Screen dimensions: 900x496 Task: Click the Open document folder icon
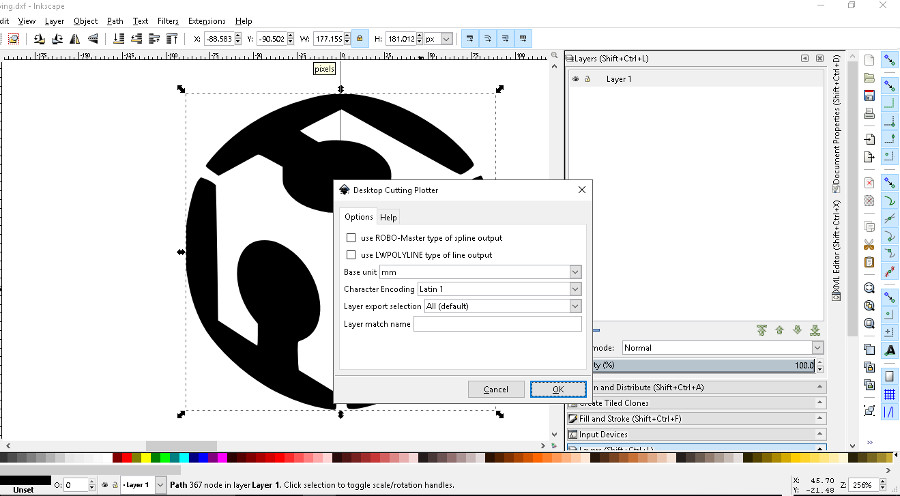point(869,78)
